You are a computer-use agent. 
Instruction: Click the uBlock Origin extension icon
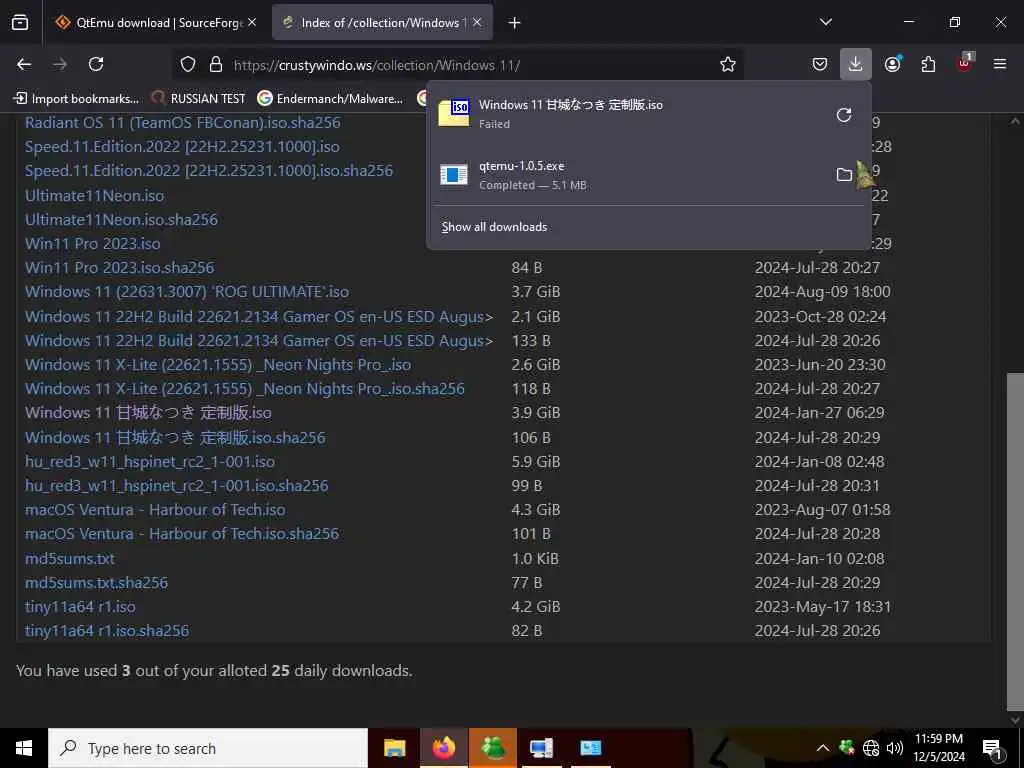click(965, 63)
